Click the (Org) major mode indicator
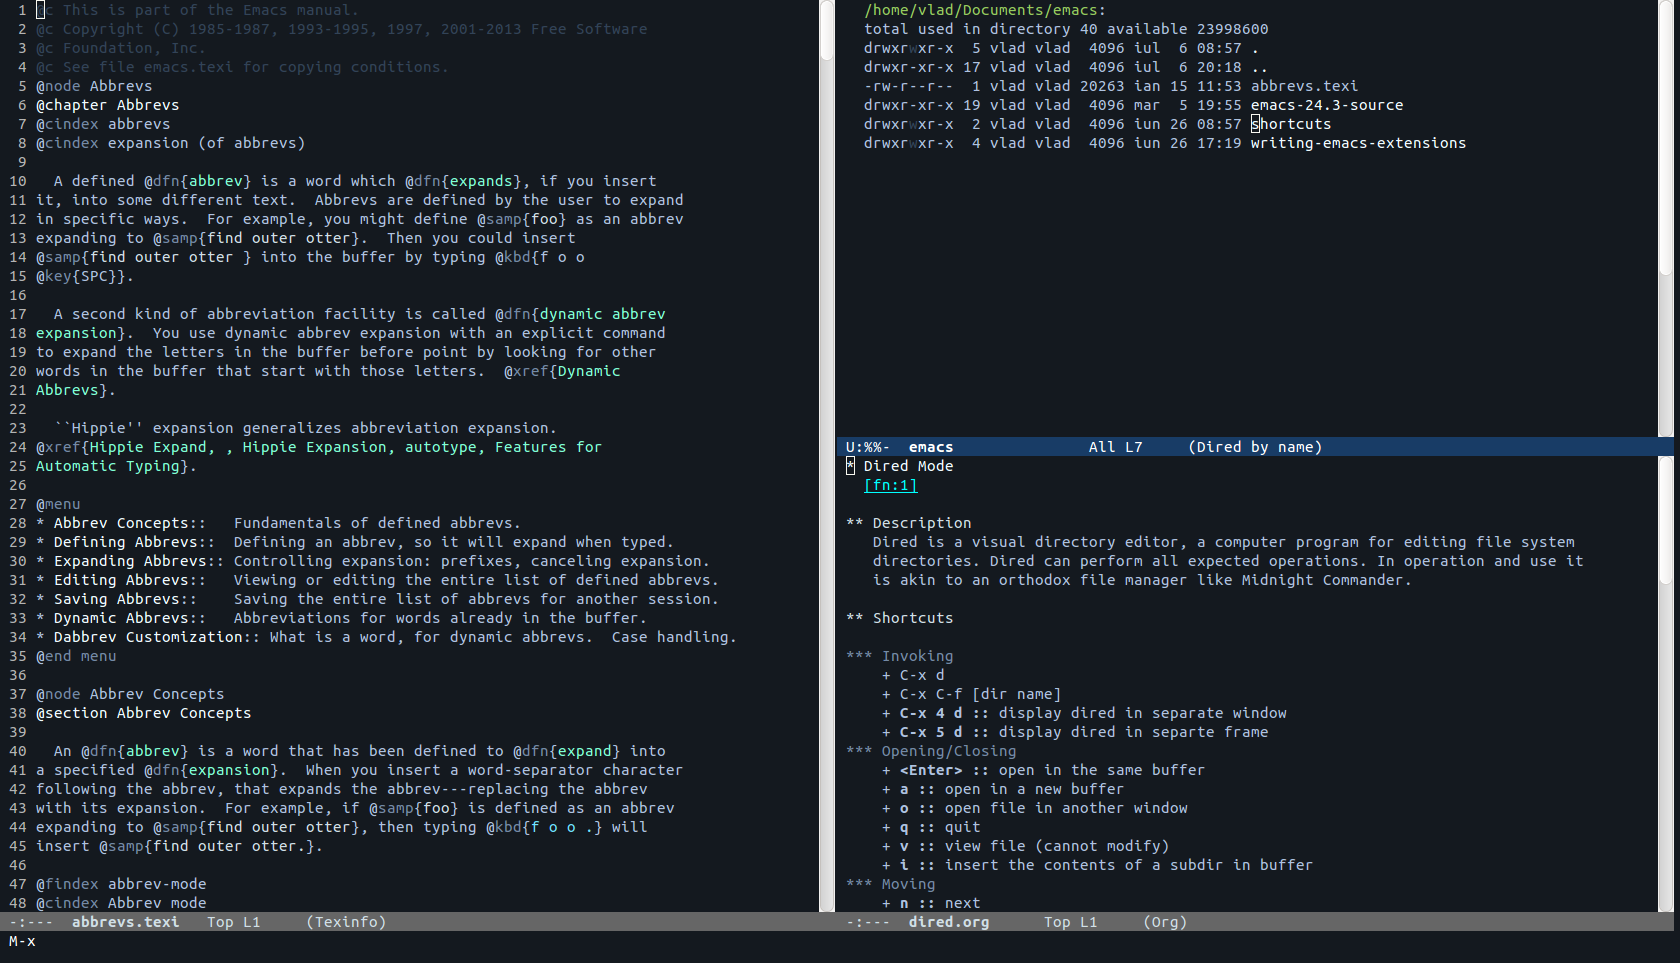1680x963 pixels. pyautogui.click(x=1165, y=922)
